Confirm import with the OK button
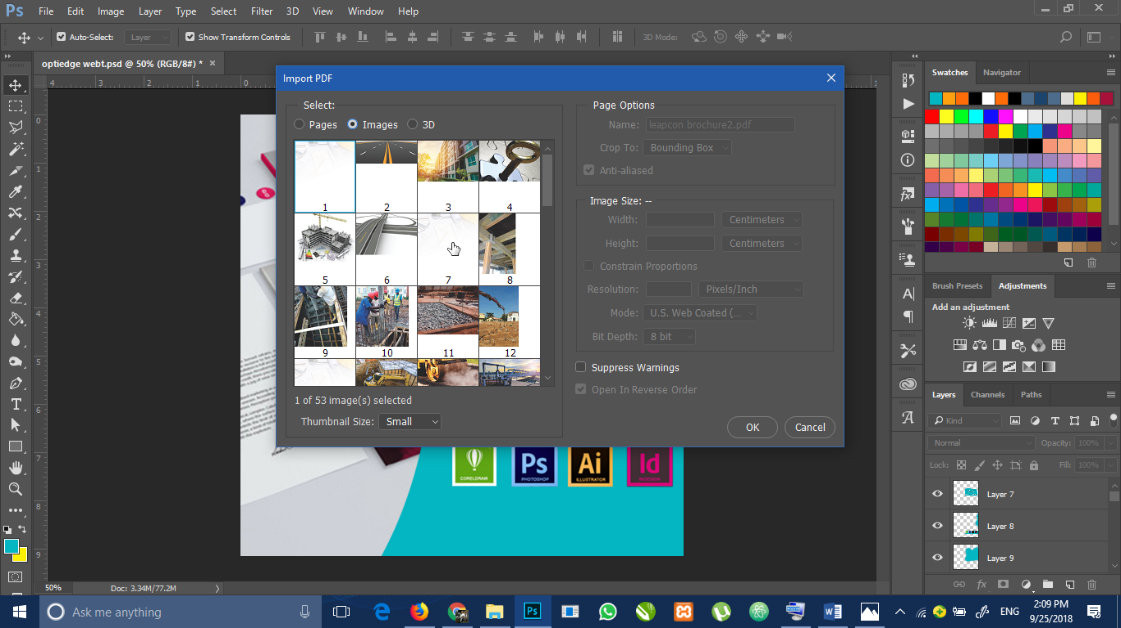This screenshot has height=628, width=1121. (752, 427)
